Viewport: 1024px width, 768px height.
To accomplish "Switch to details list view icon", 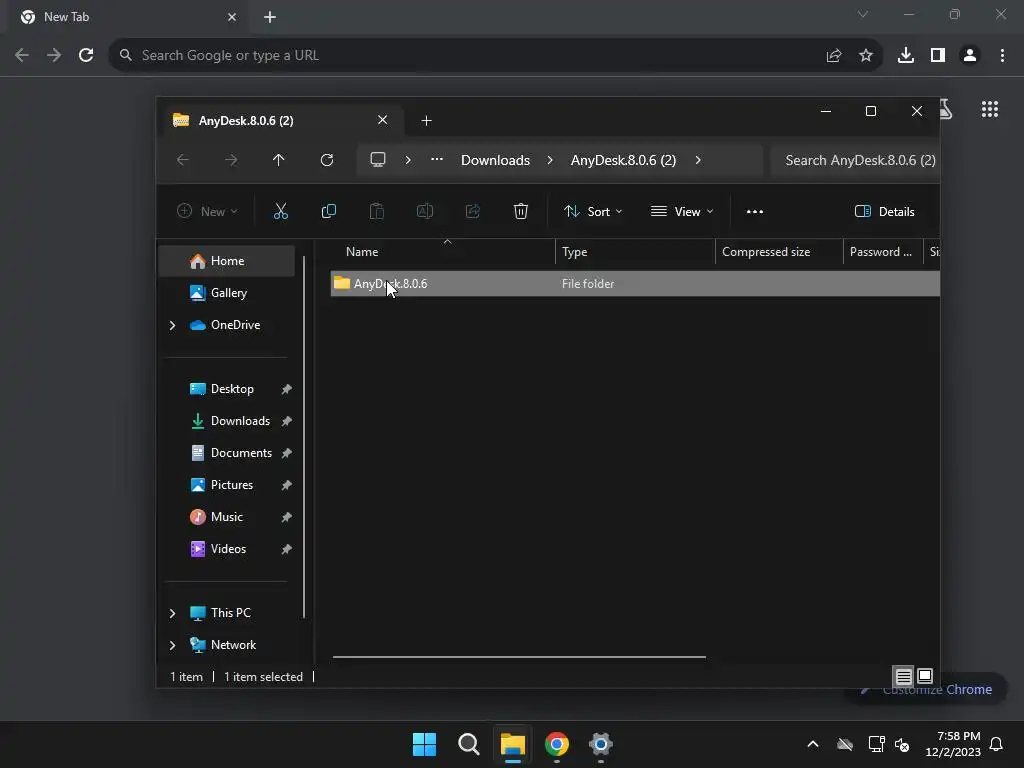I will coord(903,677).
